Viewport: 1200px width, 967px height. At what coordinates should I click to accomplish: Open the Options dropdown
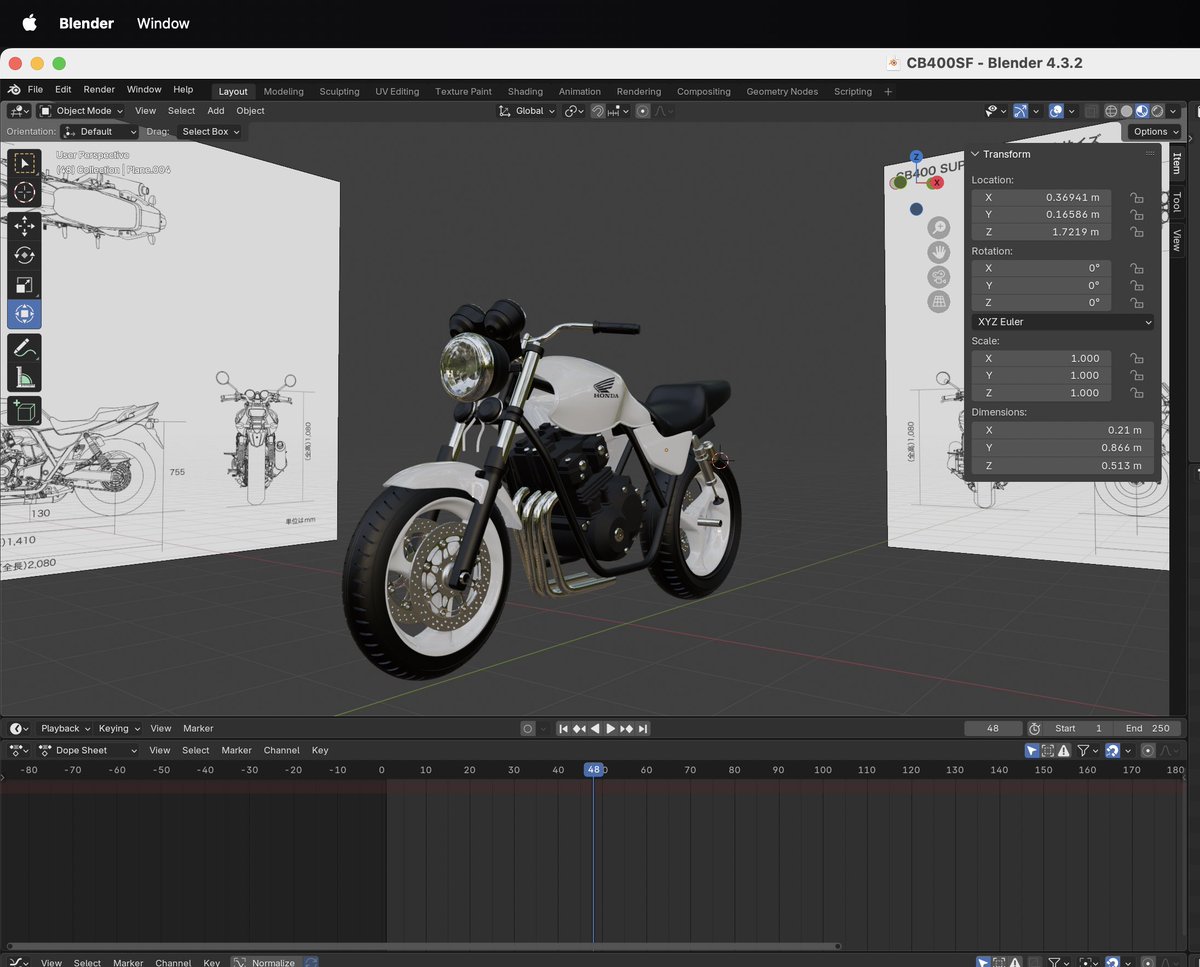tap(1155, 131)
